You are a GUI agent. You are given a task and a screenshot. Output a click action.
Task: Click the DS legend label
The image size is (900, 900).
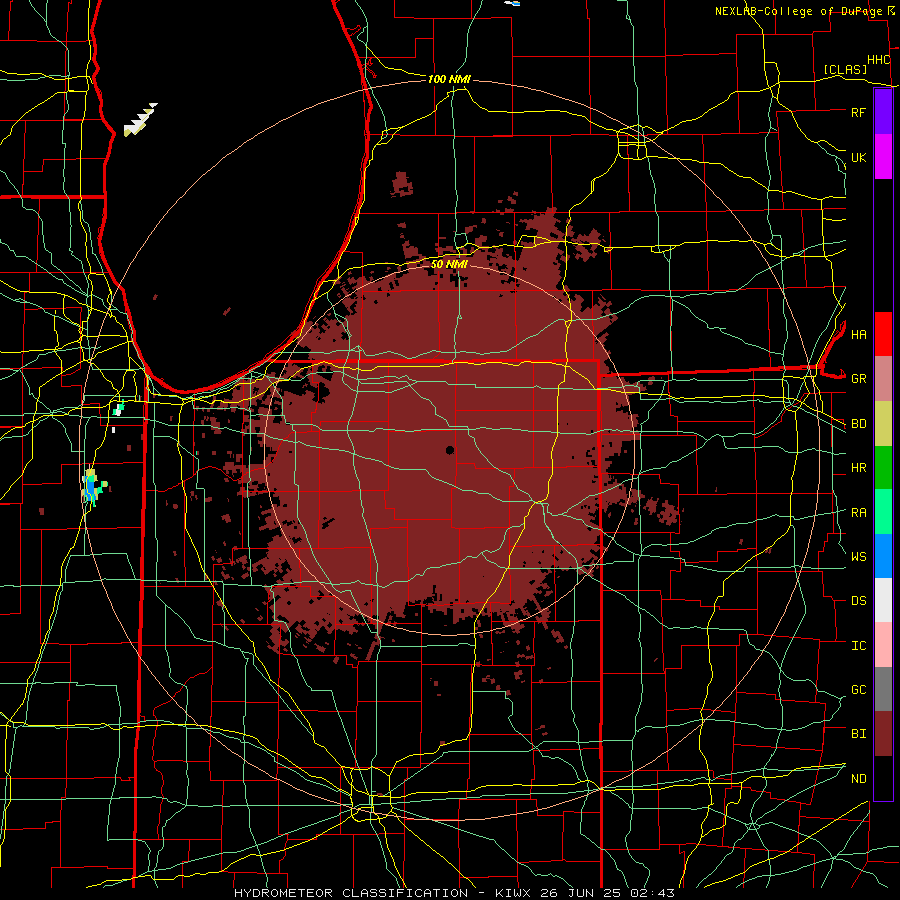click(x=858, y=601)
